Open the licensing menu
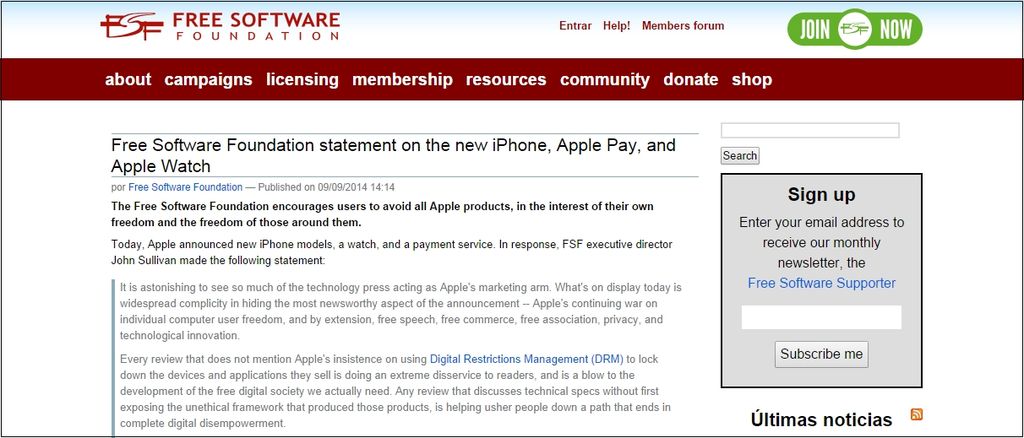The width and height of the screenshot is (1024, 438). tap(302, 80)
